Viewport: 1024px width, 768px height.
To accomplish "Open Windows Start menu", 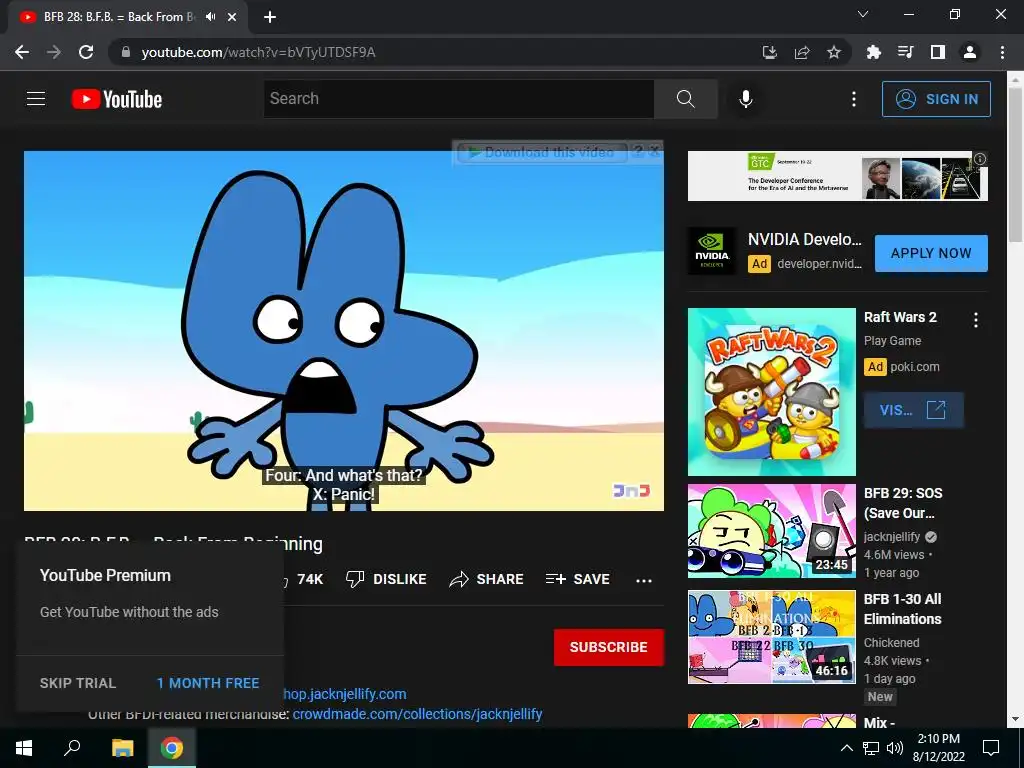I will (24, 748).
